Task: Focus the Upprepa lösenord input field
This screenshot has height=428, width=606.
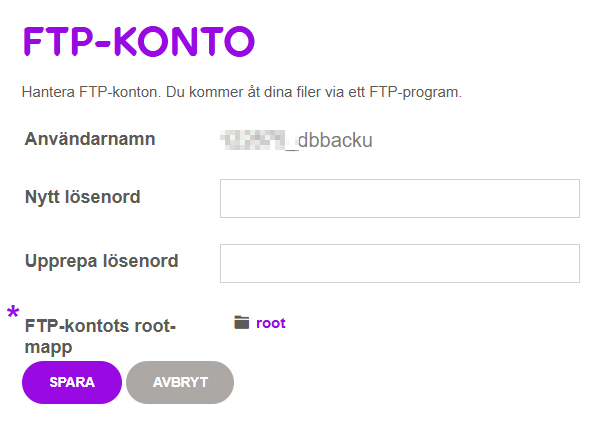Action: coord(399,263)
